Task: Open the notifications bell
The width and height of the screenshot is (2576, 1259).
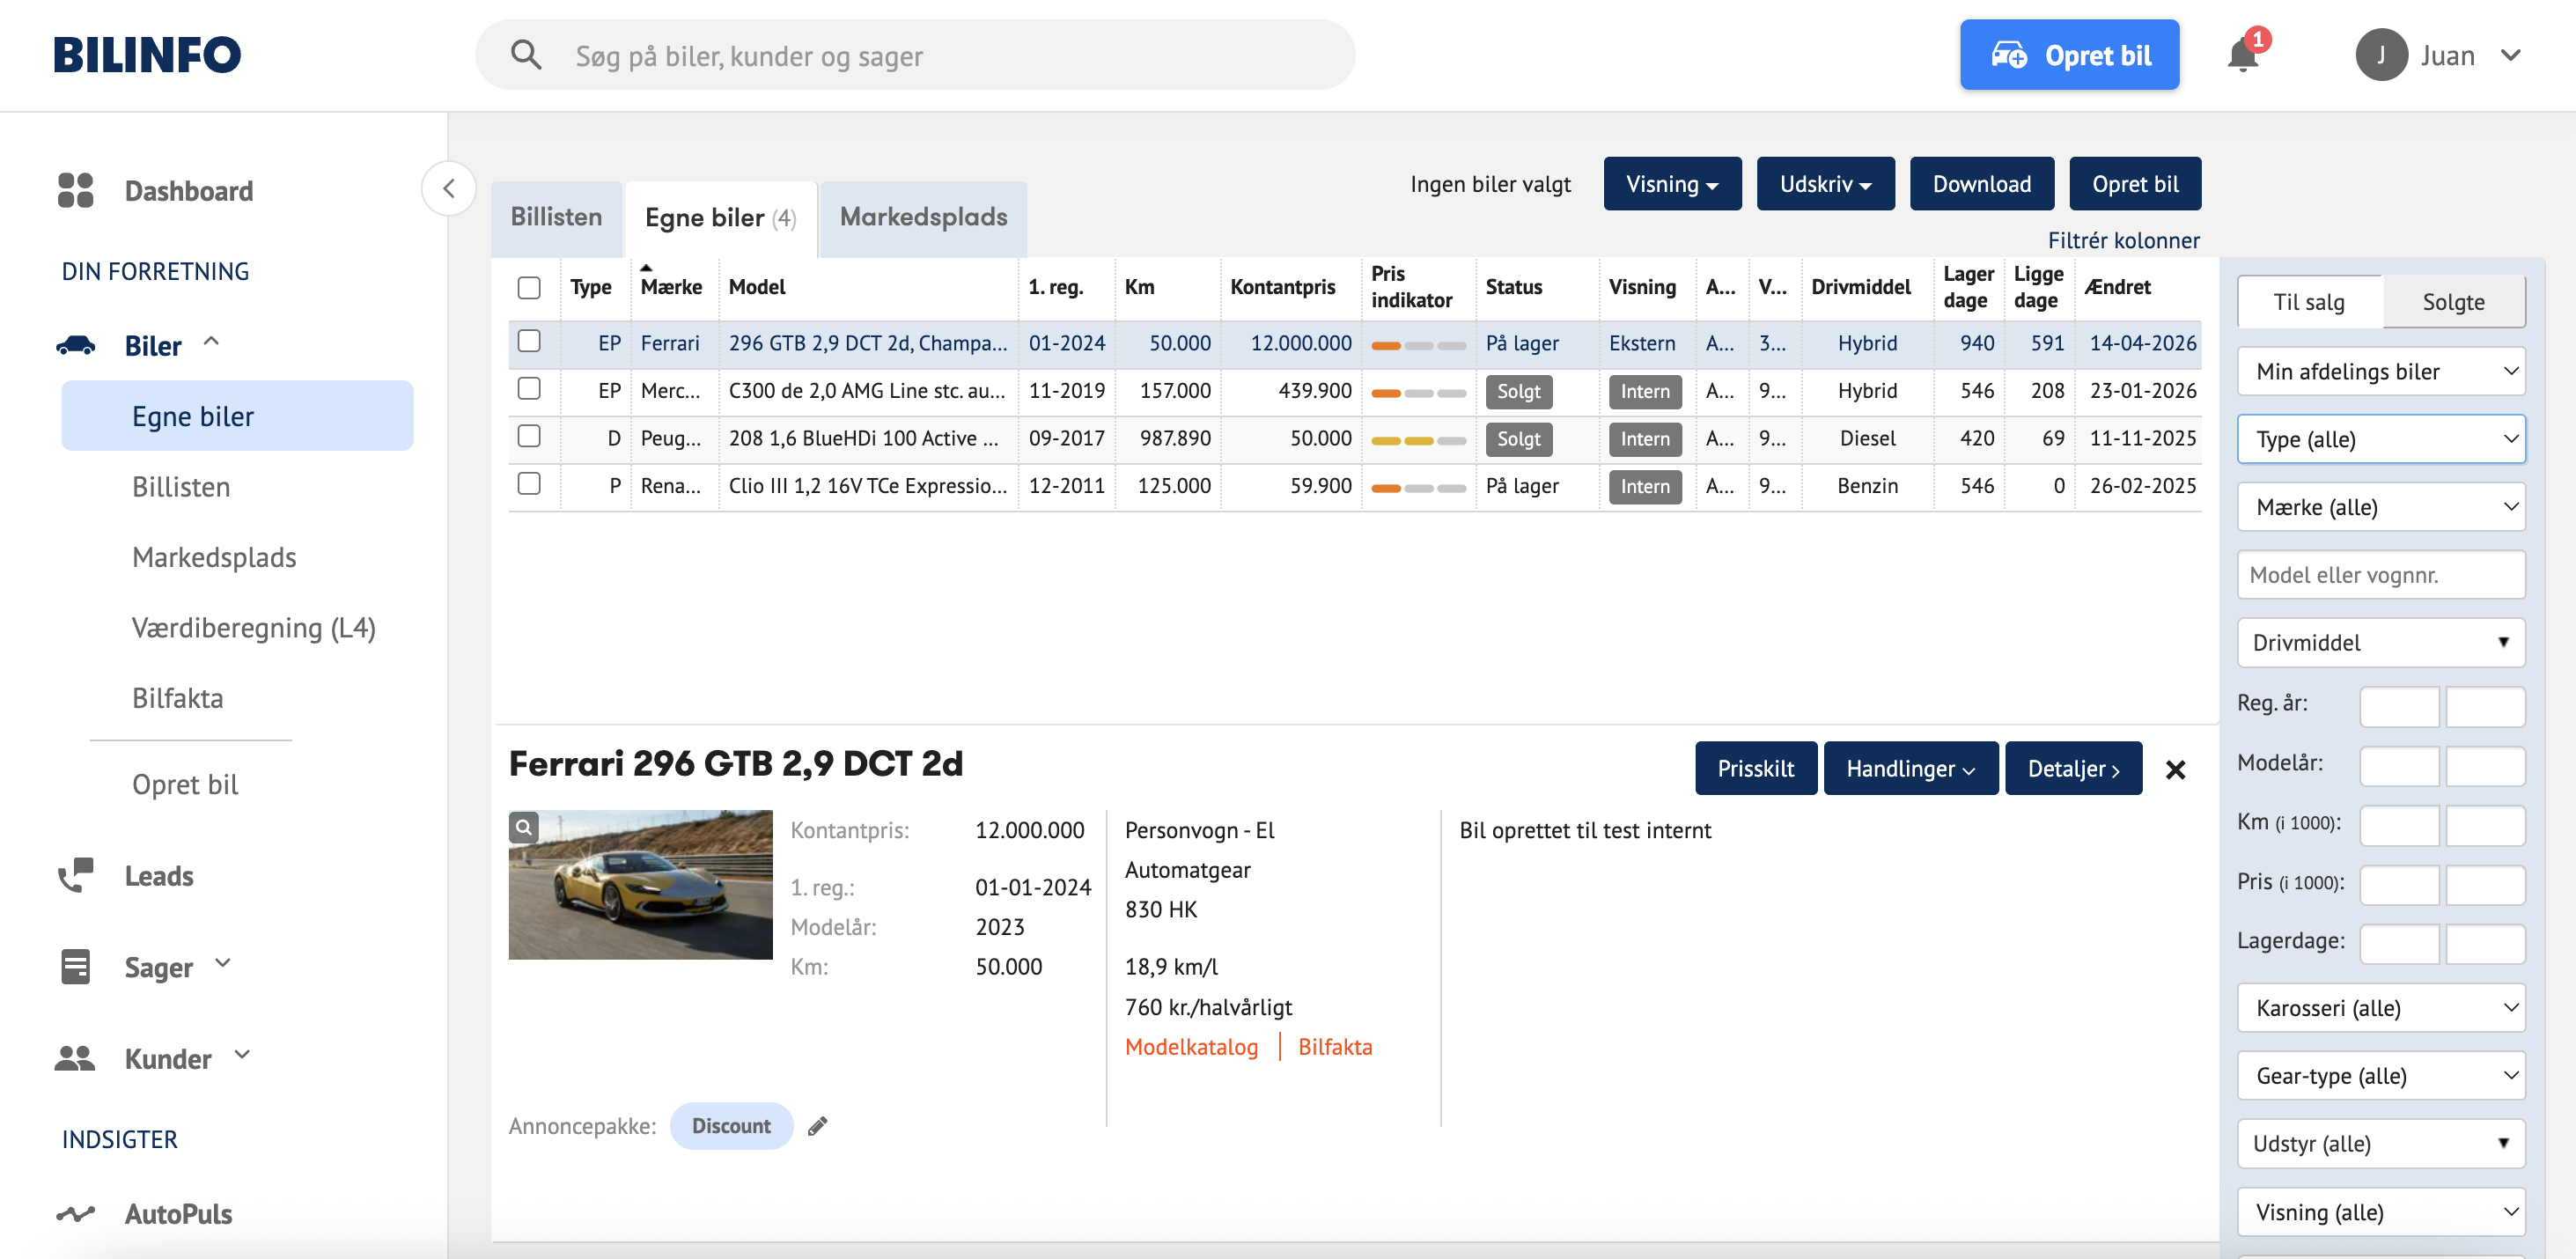Action: pos(2243,55)
